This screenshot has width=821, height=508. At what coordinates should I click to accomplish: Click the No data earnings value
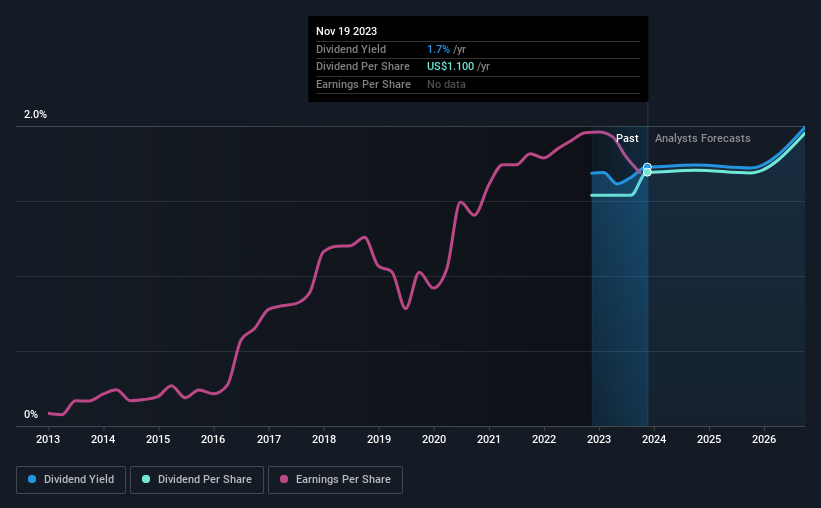[x=446, y=84]
